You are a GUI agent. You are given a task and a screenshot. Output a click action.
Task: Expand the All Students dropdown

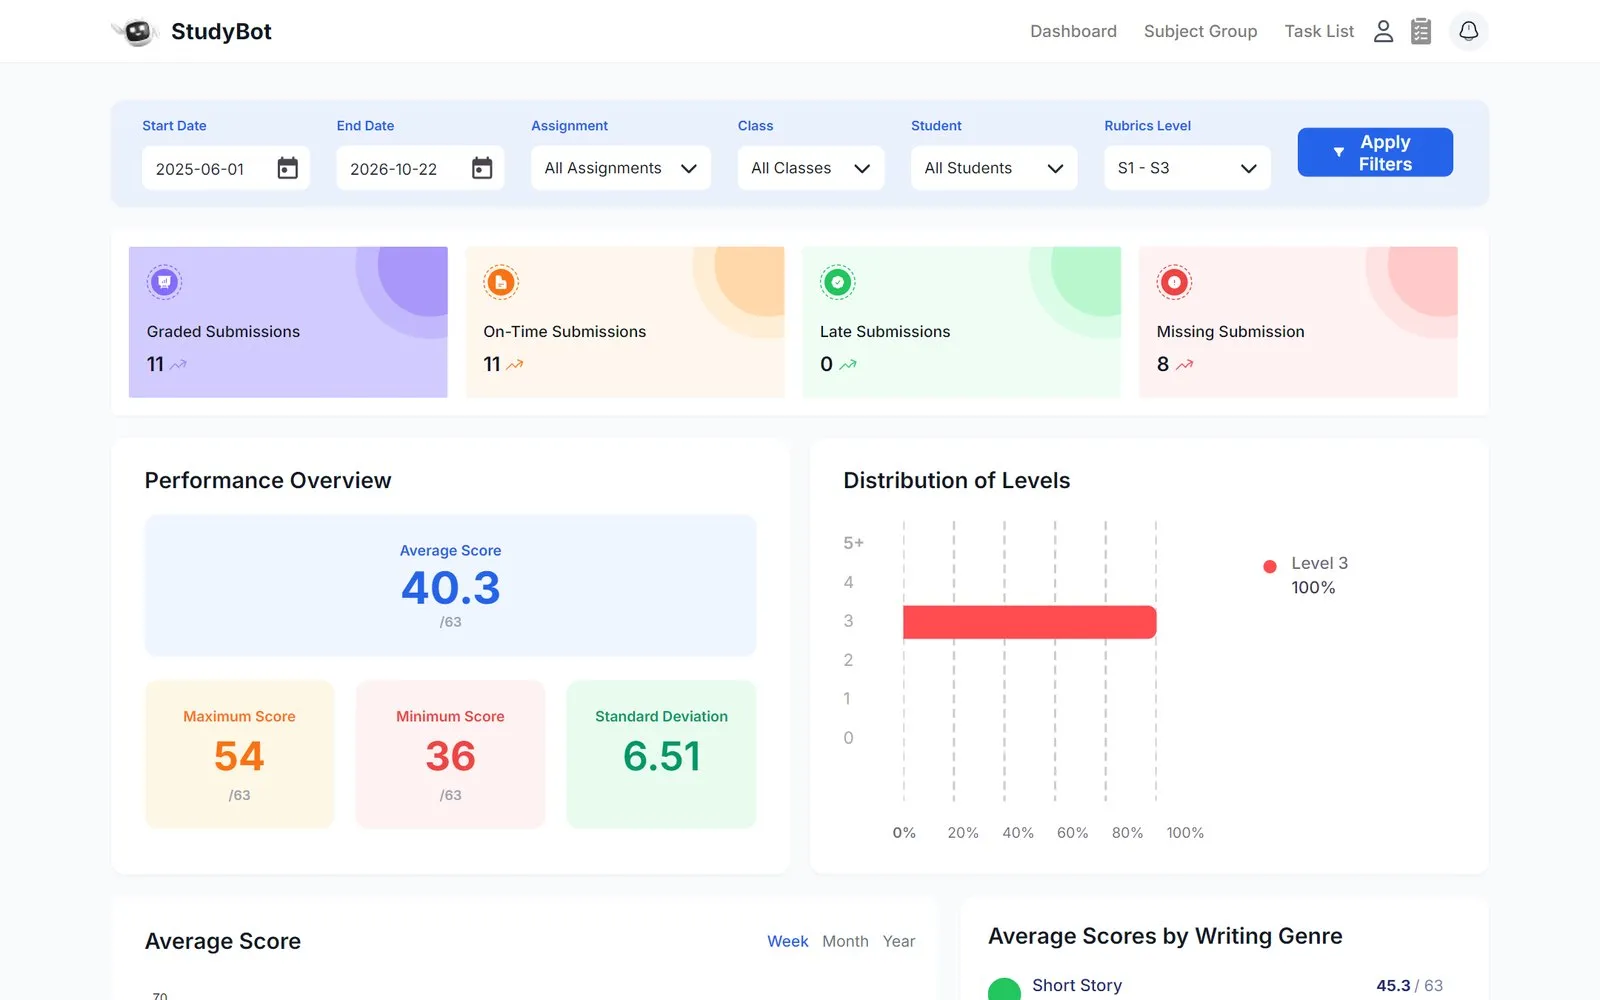(x=994, y=168)
